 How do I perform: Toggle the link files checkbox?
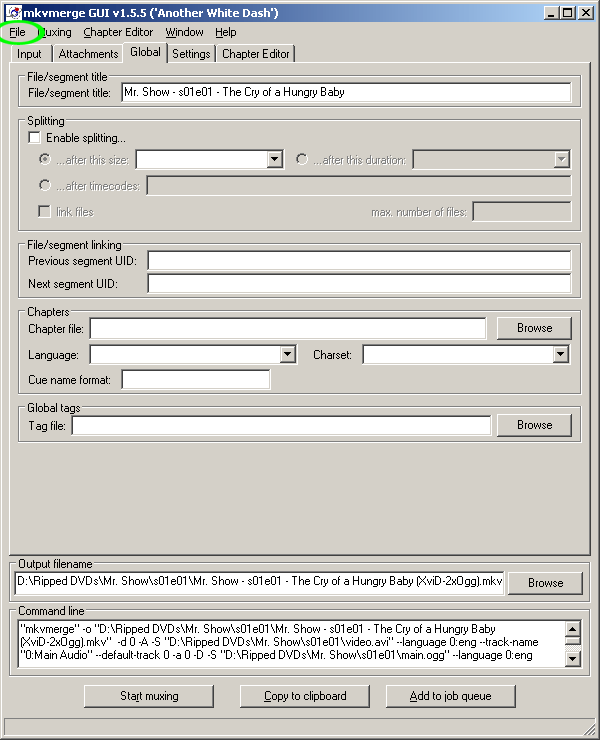[x=44, y=211]
